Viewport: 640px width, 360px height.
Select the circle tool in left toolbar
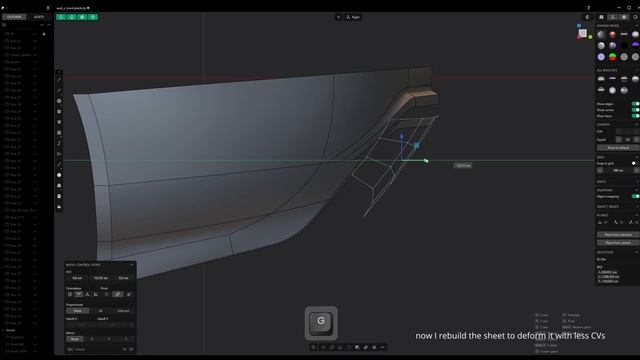pyautogui.click(x=59, y=101)
